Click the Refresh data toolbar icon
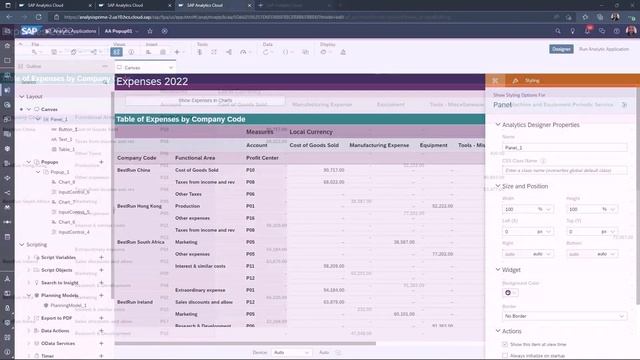 pyautogui.click(x=266, y=52)
